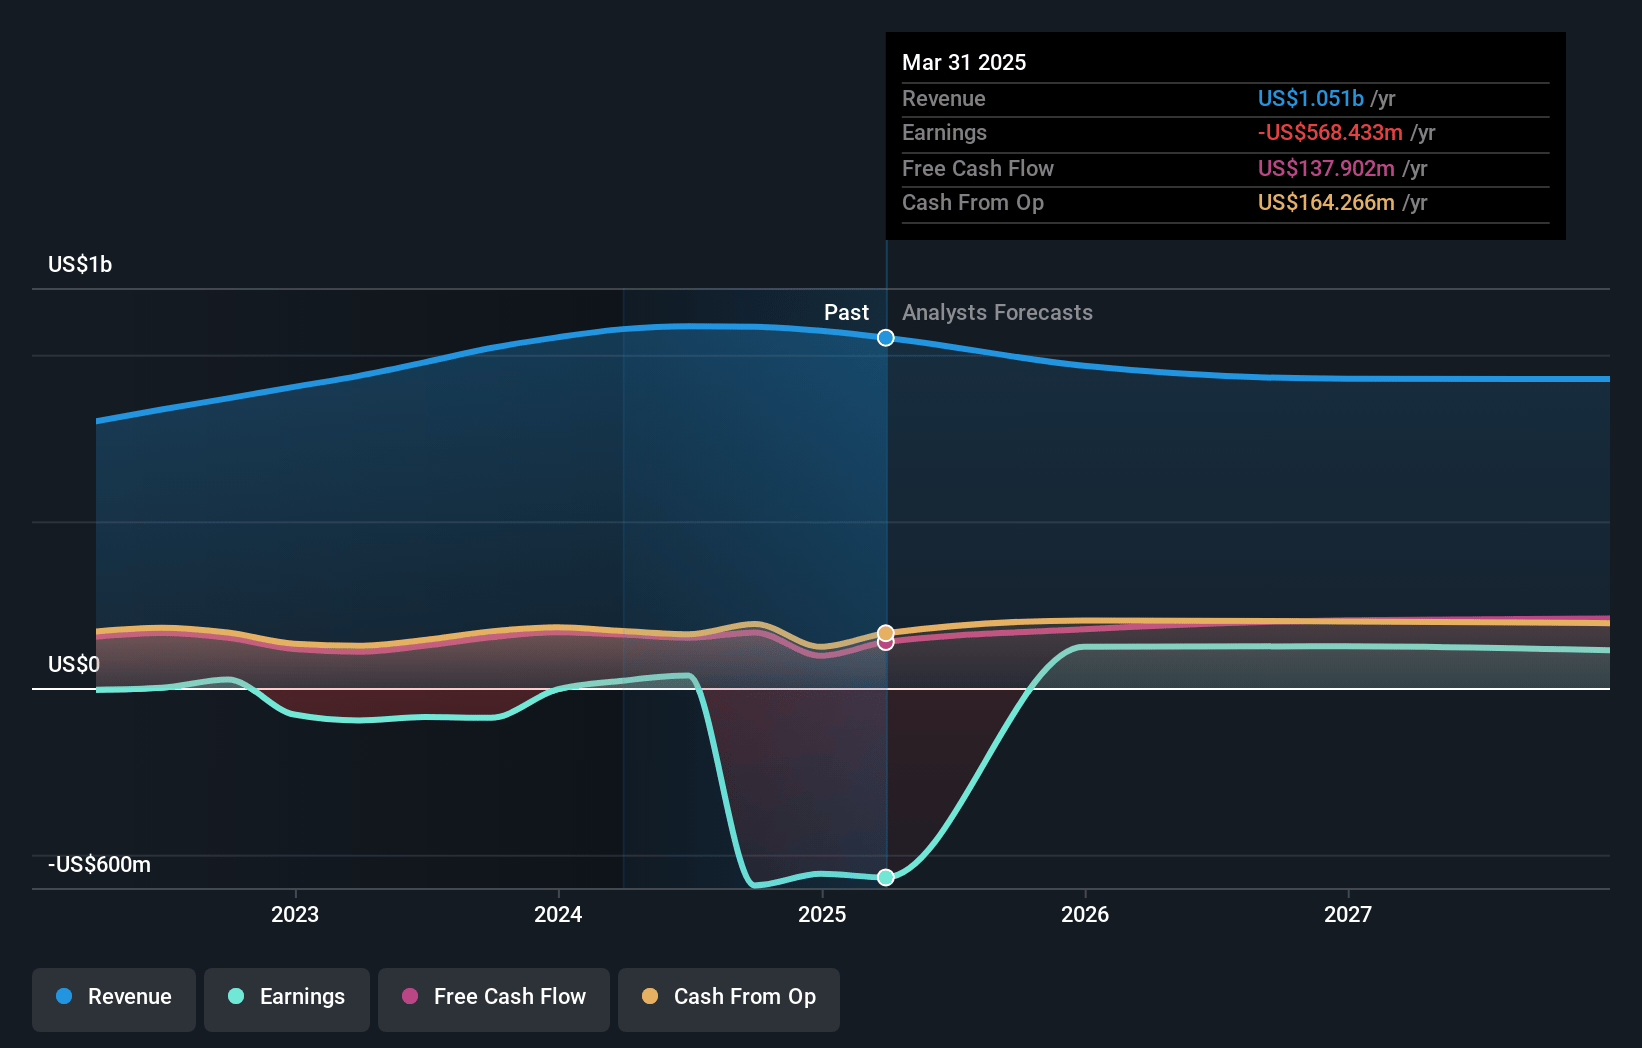Click the pink Free Cash Flow marker on the chart
Viewport: 1642px width, 1048px height.
point(886,643)
